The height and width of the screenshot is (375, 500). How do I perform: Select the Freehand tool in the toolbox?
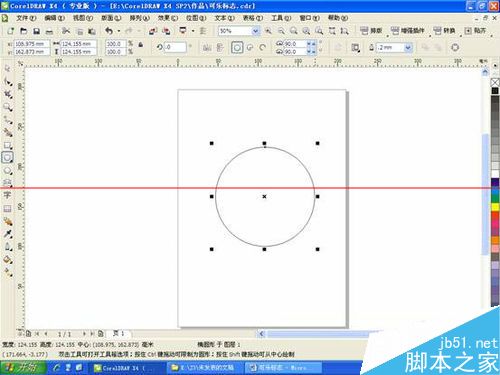tap(7, 120)
